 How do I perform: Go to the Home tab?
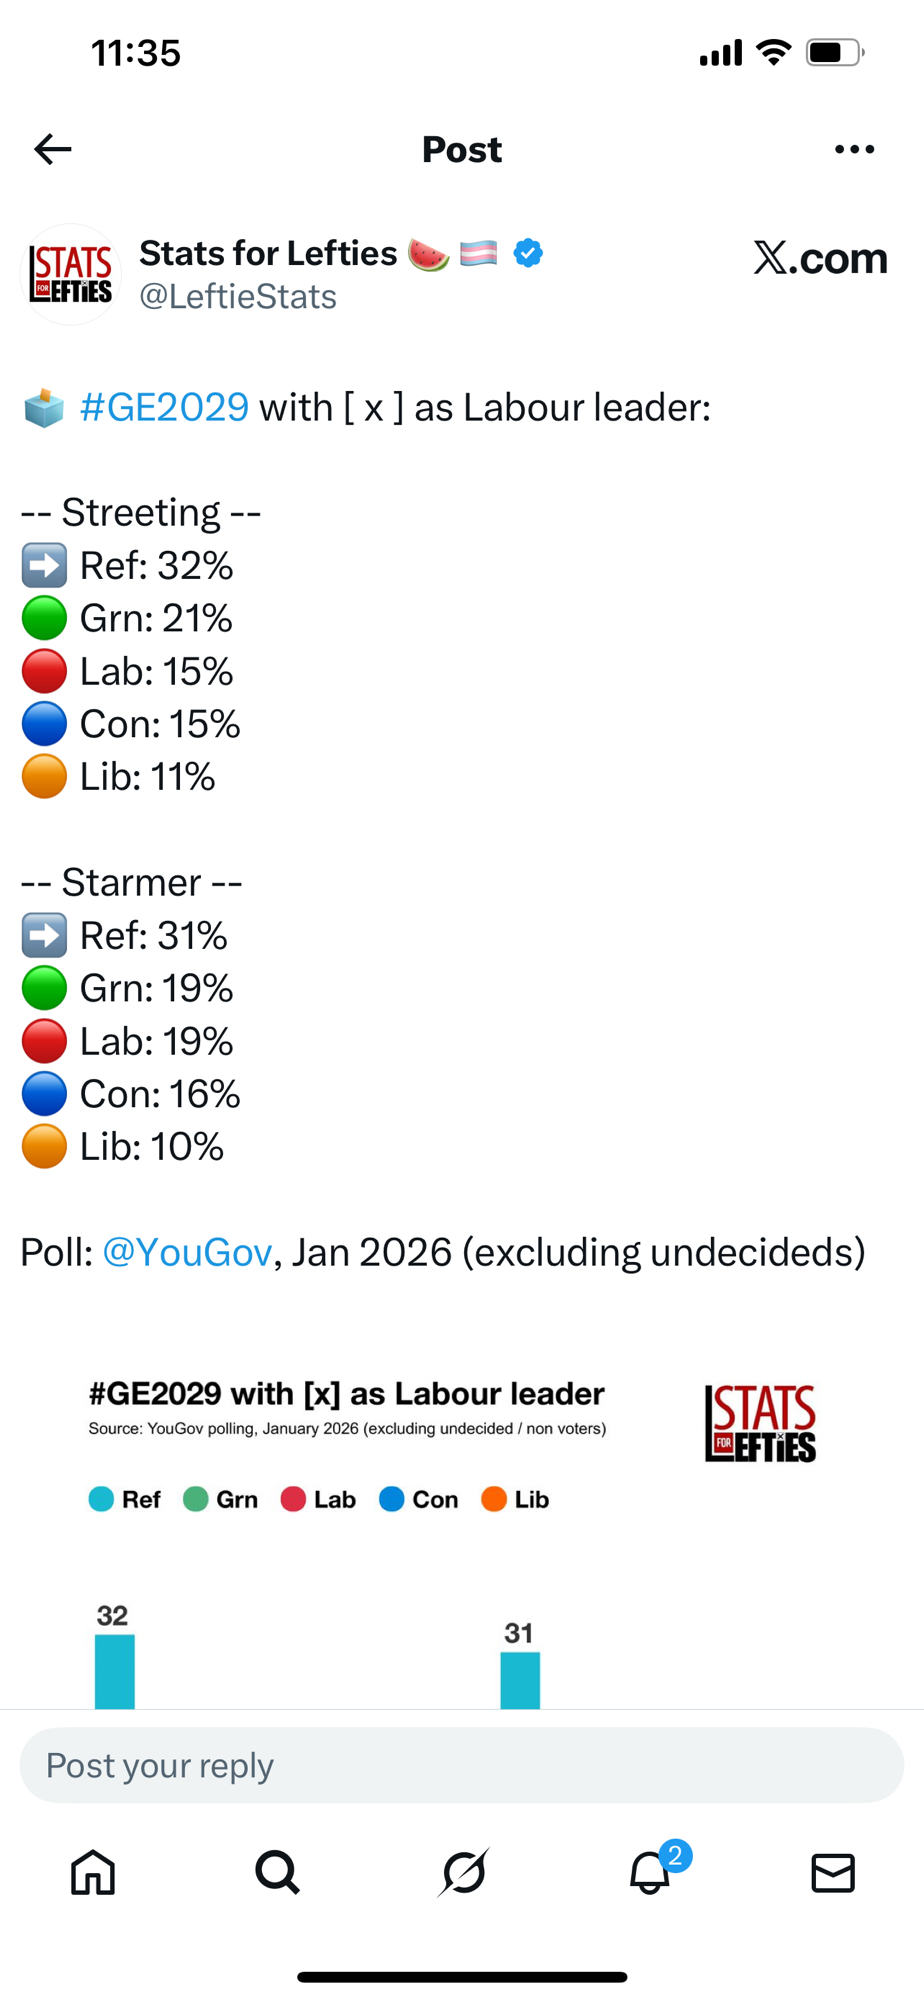(93, 1873)
